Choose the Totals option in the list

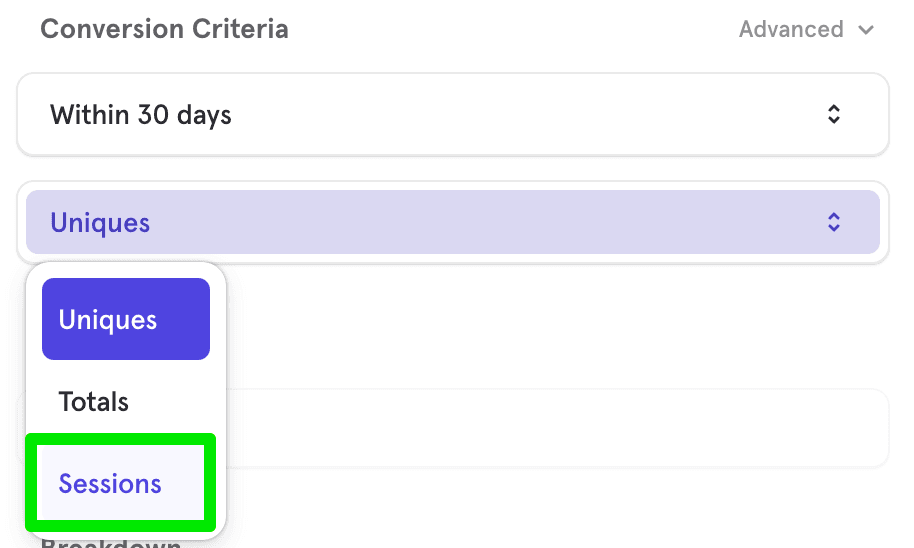pos(125,402)
